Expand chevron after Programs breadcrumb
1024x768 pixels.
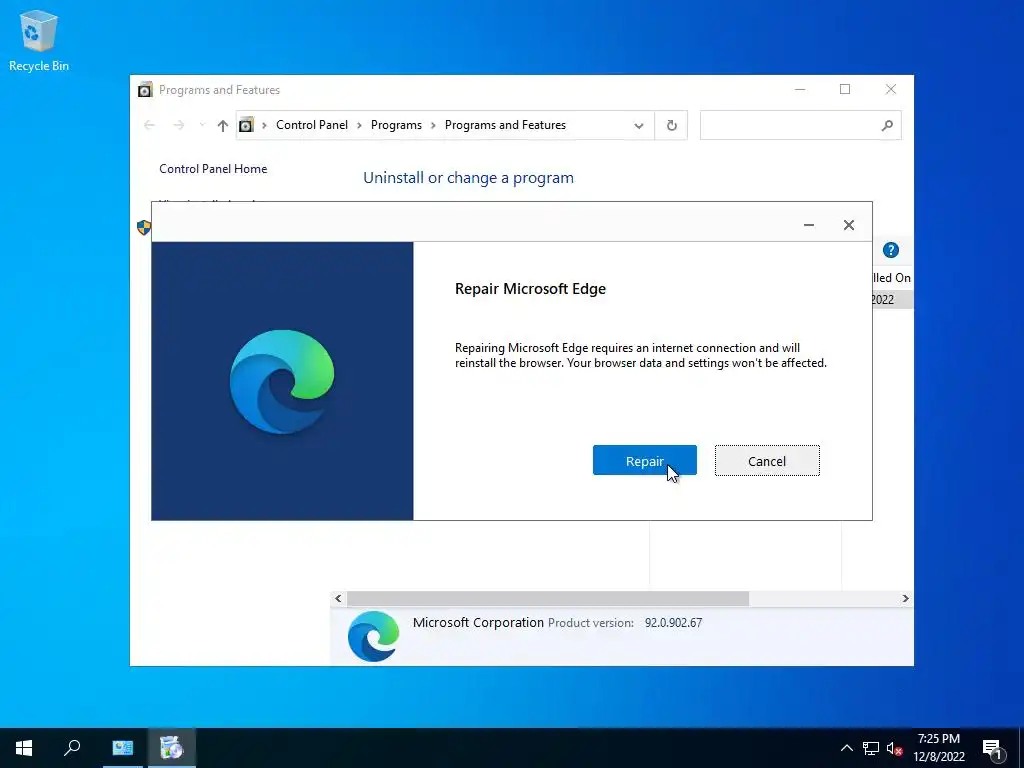(433, 125)
